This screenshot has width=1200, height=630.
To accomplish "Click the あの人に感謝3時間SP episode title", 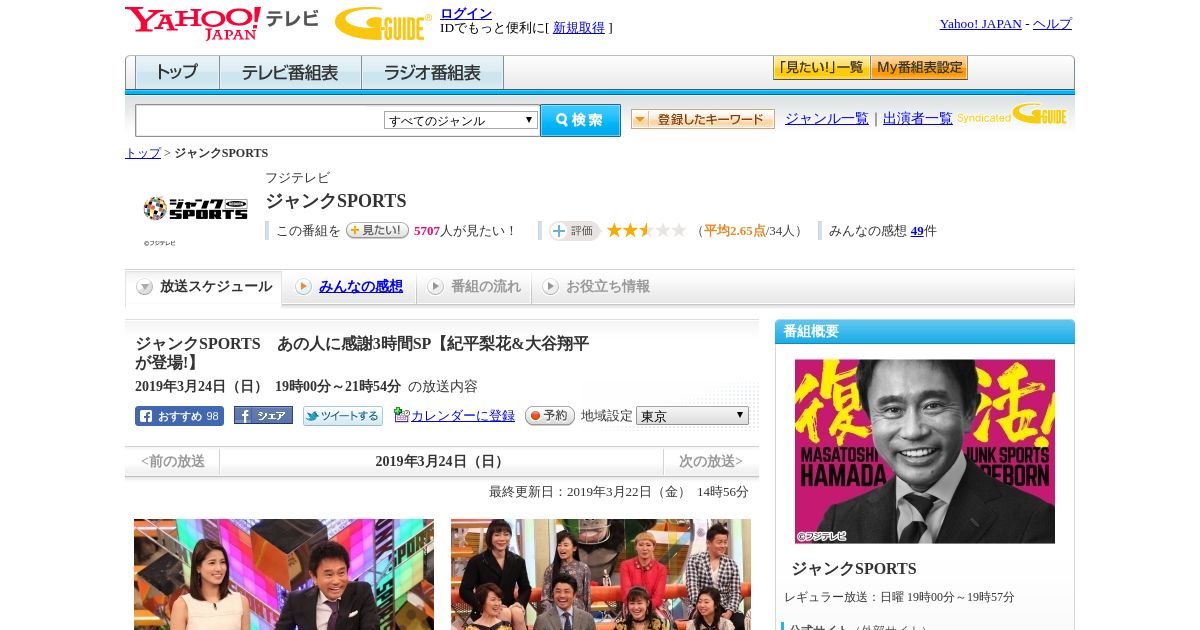I will 362,353.
